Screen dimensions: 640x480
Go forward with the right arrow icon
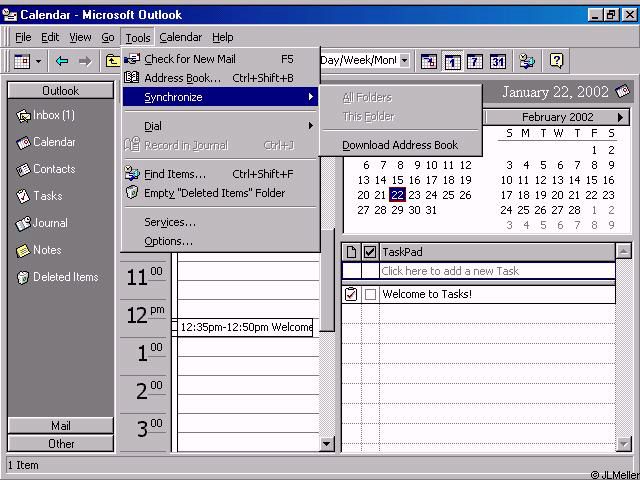(x=85, y=62)
